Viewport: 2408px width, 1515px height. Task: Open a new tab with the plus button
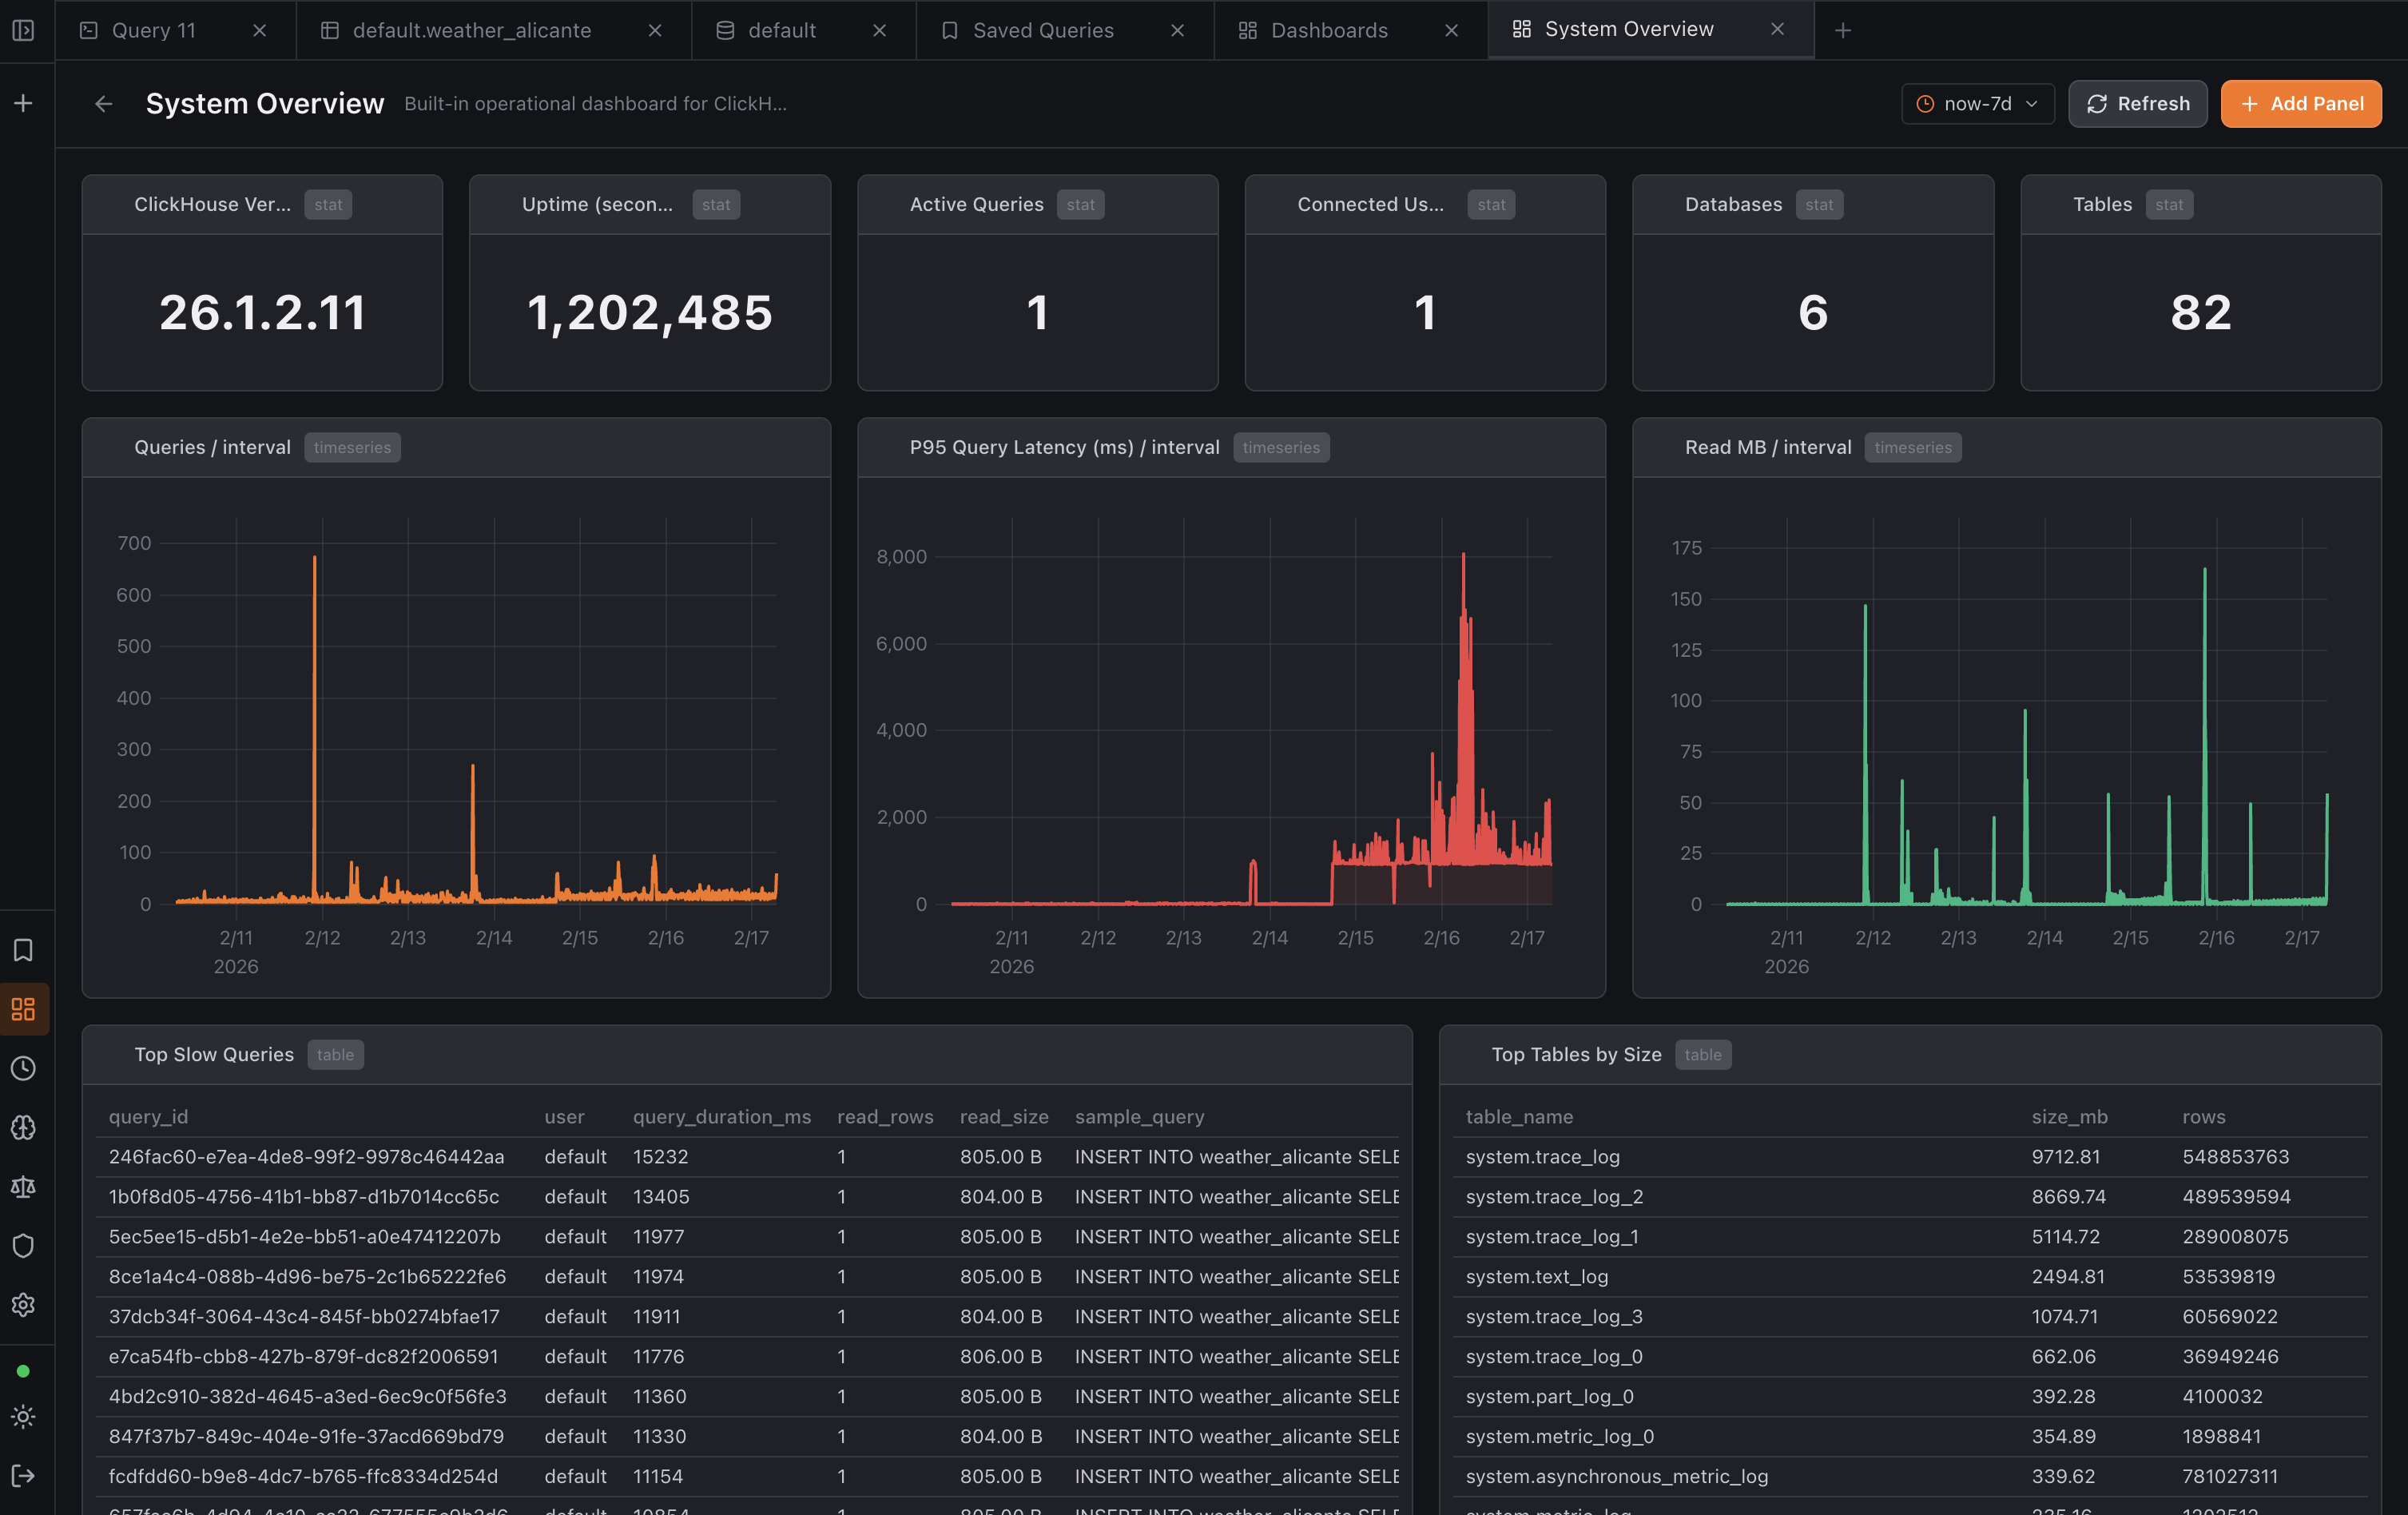tap(1842, 30)
